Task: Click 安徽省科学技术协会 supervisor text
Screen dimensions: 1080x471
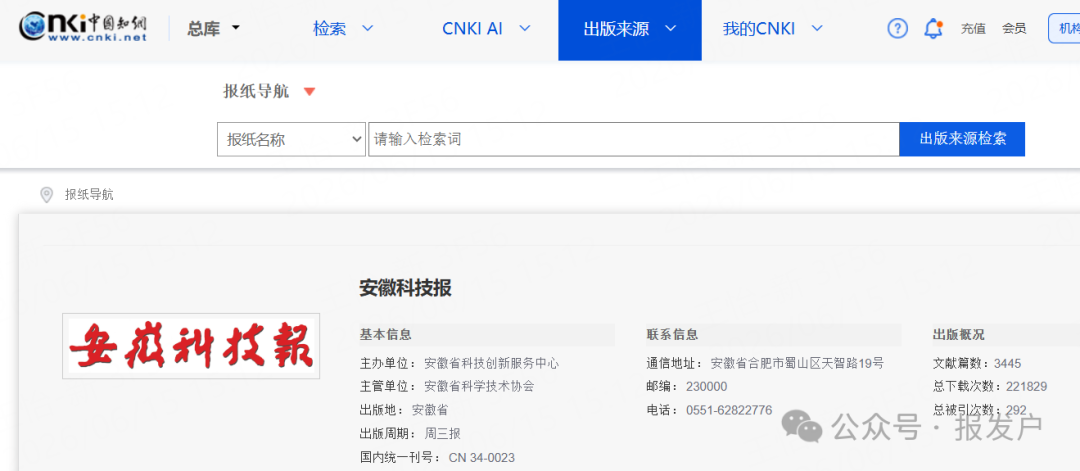Action: click(479, 386)
